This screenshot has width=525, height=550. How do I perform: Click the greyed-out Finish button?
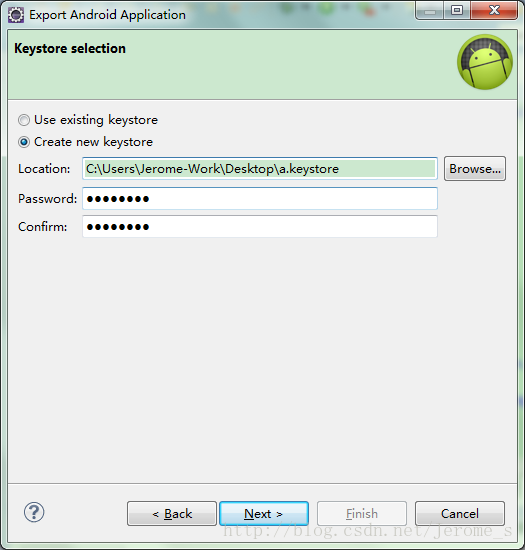pyautogui.click(x=362, y=514)
